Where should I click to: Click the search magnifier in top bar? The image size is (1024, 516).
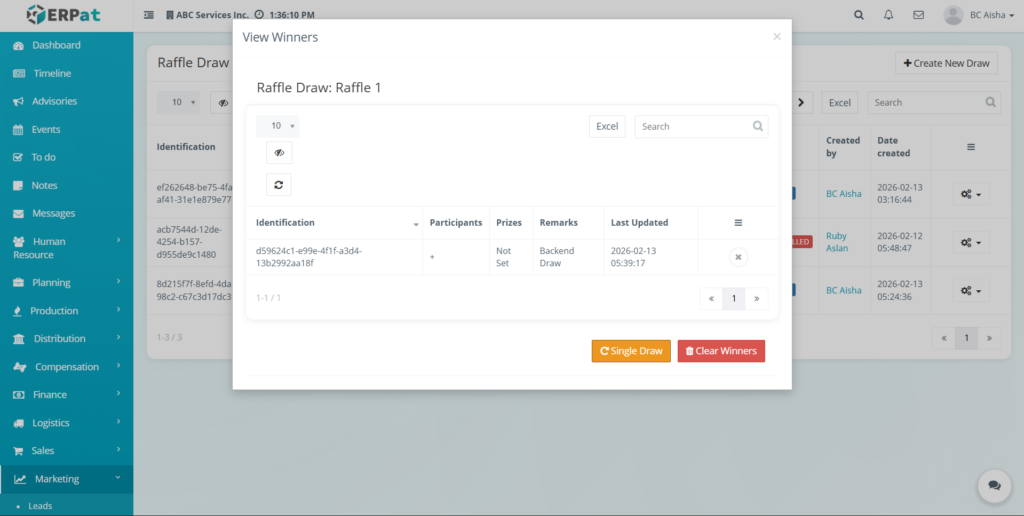pyautogui.click(x=858, y=15)
